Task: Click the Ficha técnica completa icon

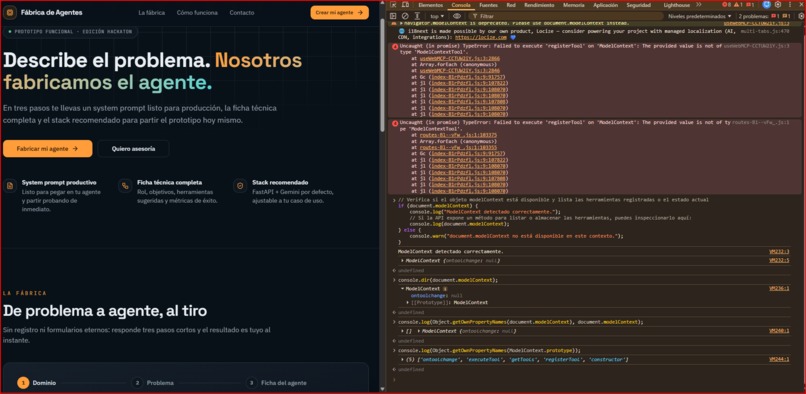Action: click(125, 186)
